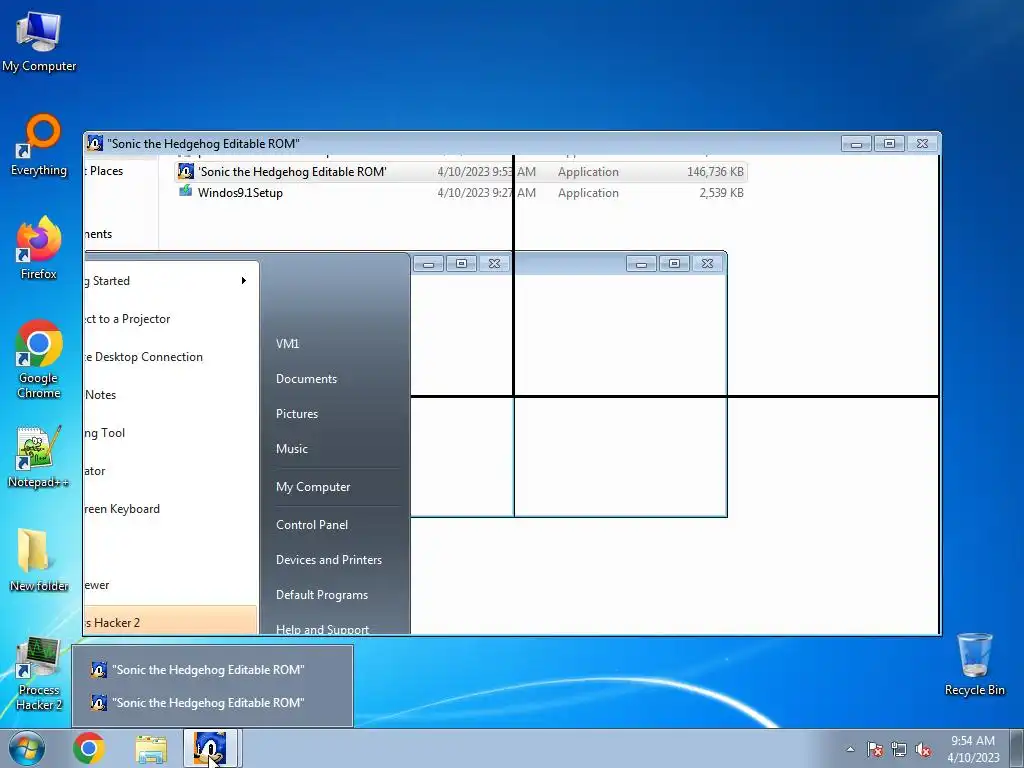Viewport: 1024px width, 768px height.
Task: Minimize the main Sonic ROM window
Action: (856, 143)
